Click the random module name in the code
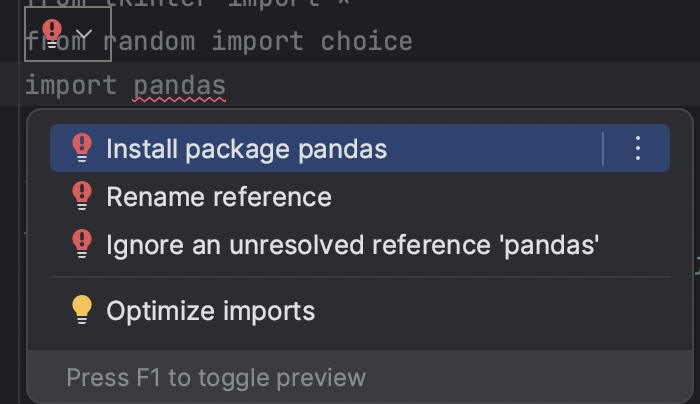 tap(151, 41)
